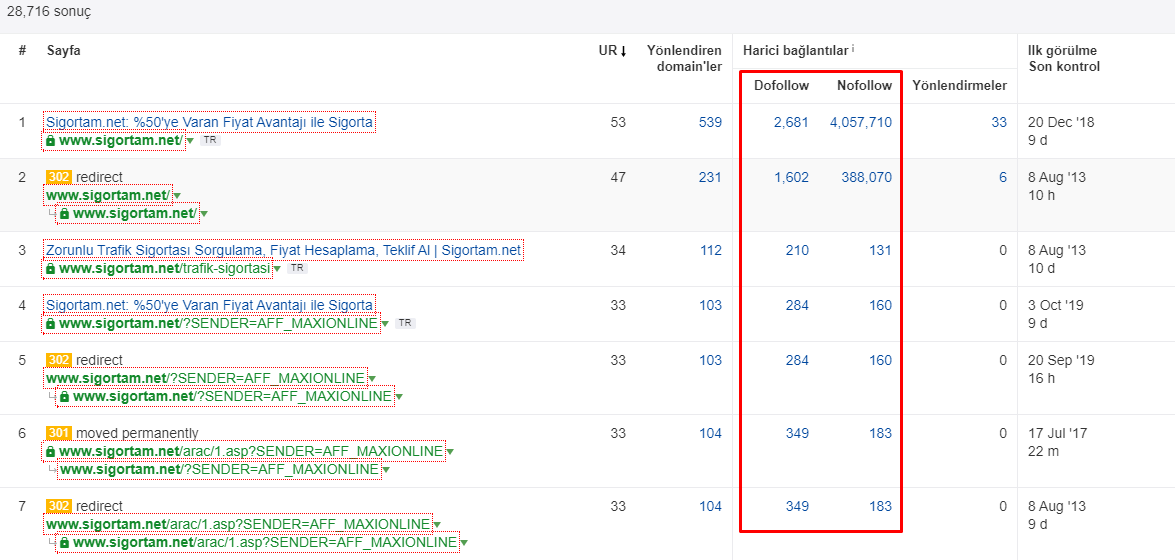Viewport: 1175px width, 560px height.
Task: Open dropdown arrow of row 5's source URL
Action: tap(372, 379)
